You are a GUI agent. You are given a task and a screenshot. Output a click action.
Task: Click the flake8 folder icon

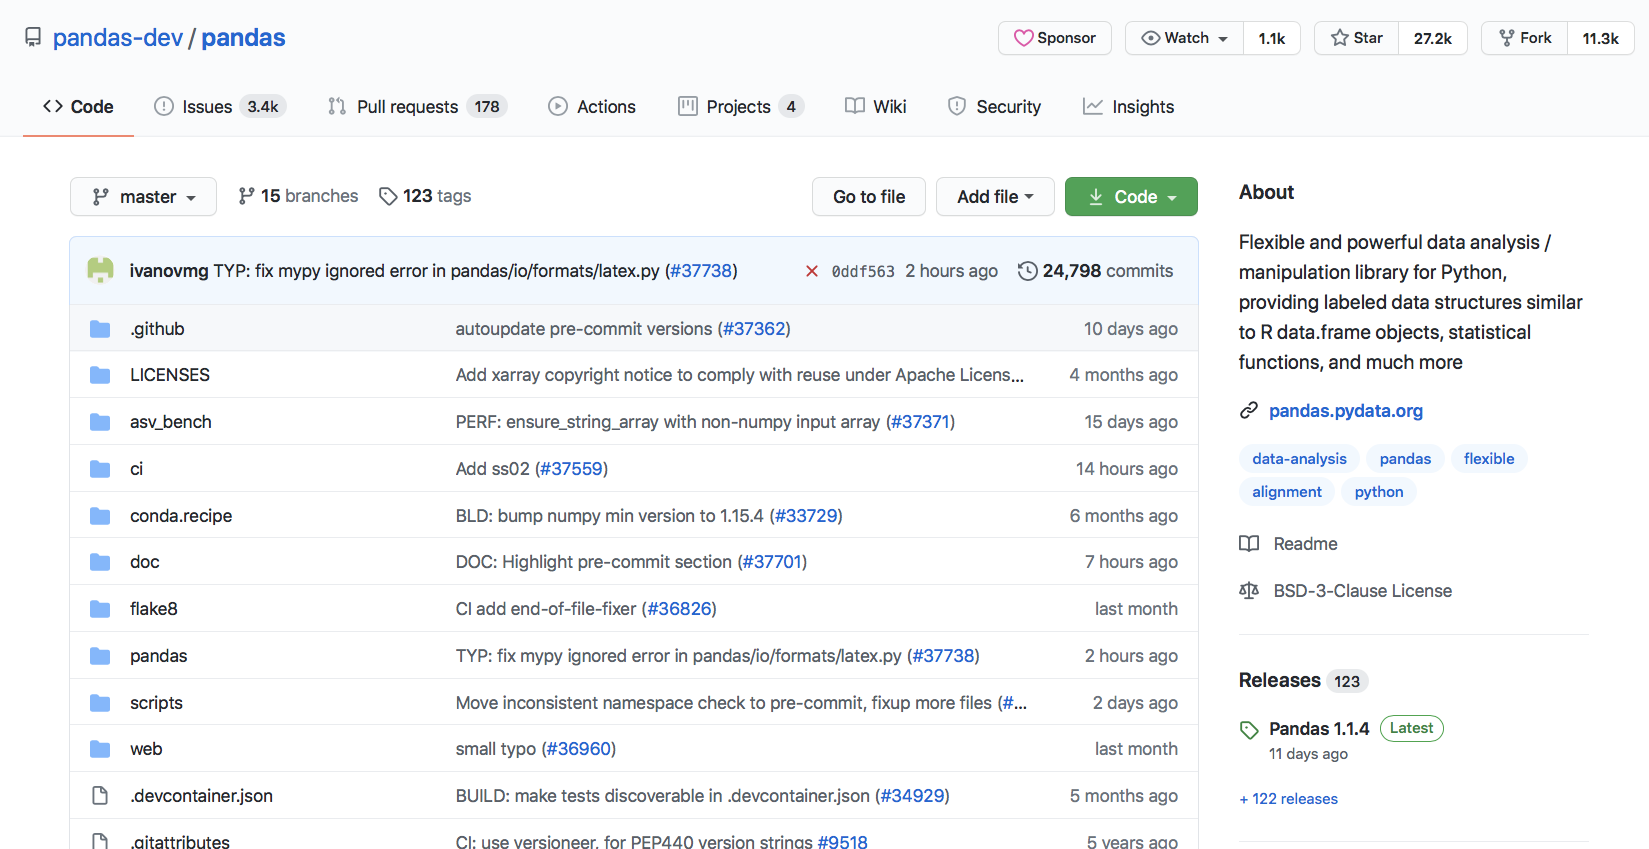tap(100, 609)
